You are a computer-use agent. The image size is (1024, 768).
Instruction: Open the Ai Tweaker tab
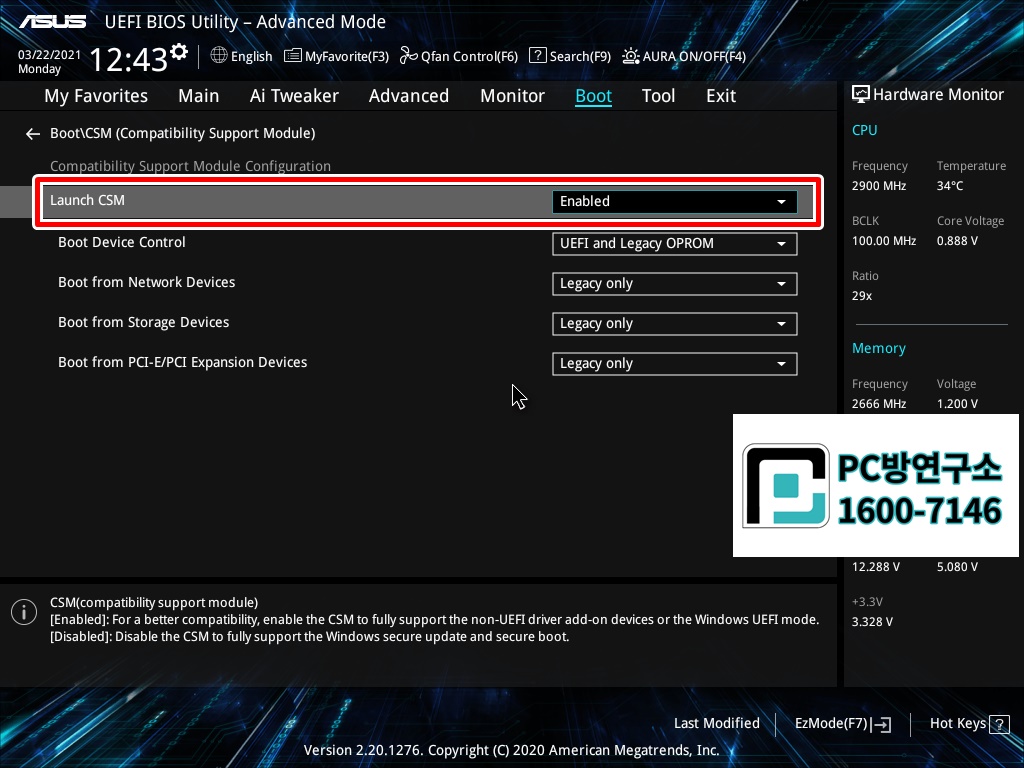pyautogui.click(x=294, y=96)
